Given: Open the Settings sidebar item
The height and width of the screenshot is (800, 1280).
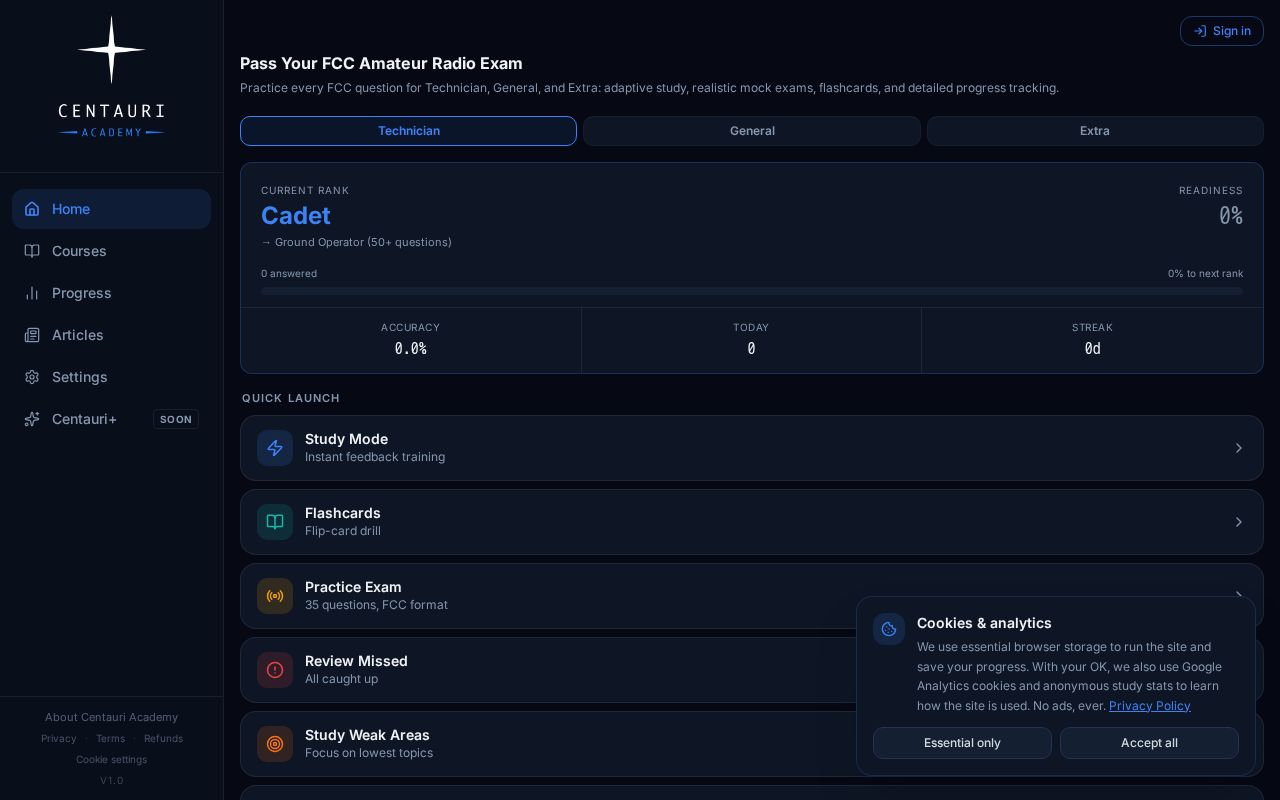Looking at the screenshot, I should click(111, 377).
